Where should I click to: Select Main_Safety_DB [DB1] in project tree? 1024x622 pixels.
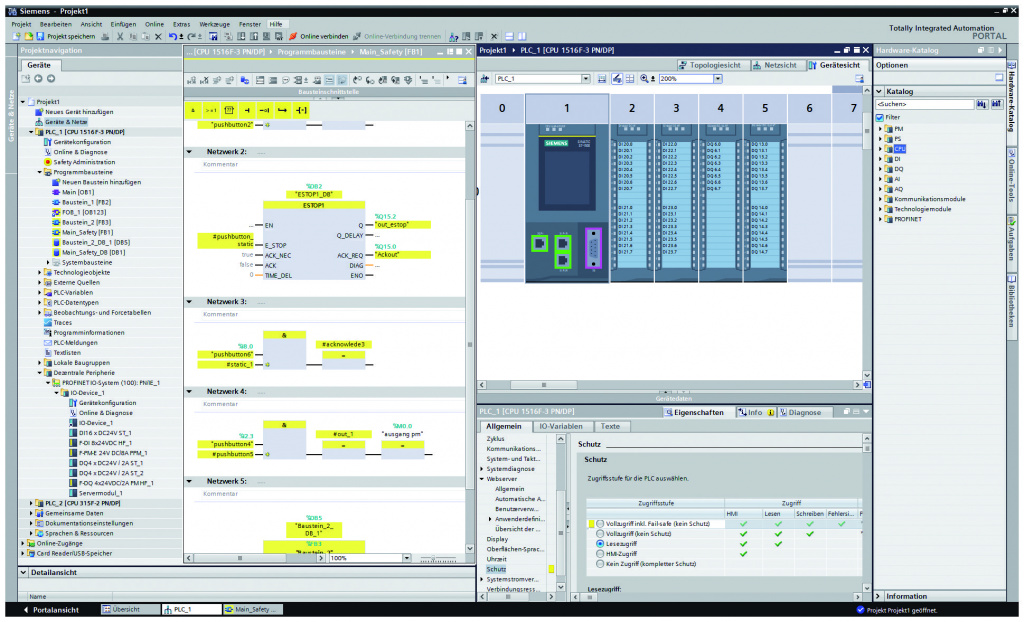coord(93,253)
